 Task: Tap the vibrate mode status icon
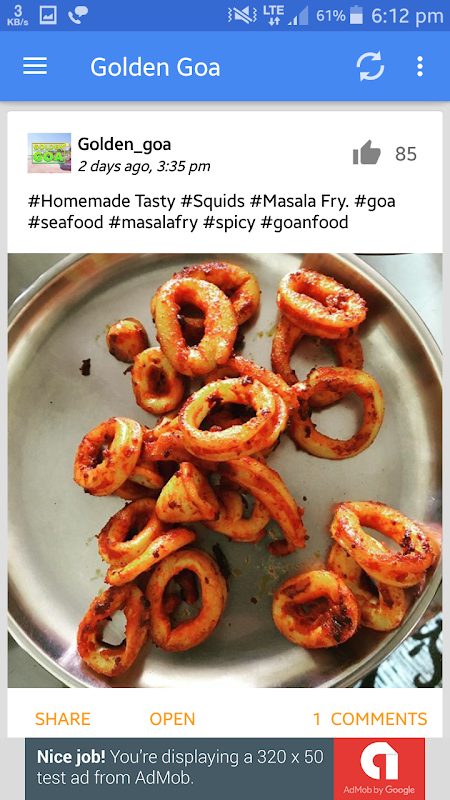[x=242, y=16]
